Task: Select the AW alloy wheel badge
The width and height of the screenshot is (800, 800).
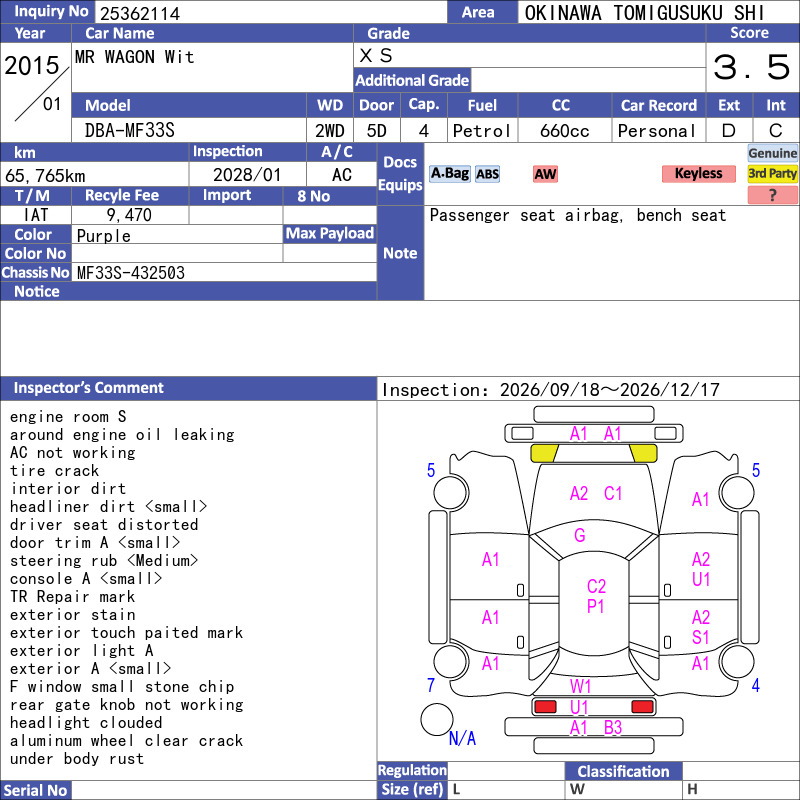Action: click(x=545, y=174)
